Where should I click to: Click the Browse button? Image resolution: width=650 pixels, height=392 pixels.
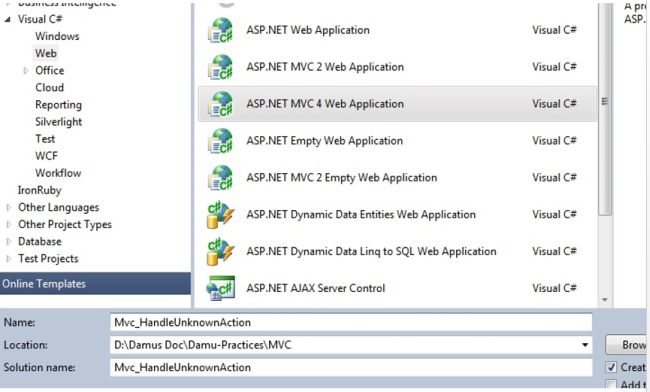627,345
